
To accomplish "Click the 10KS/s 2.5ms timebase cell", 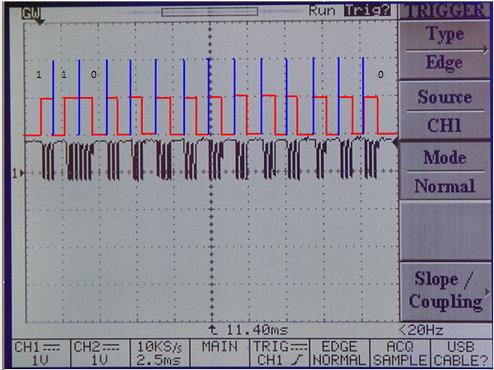I will pyautogui.click(x=159, y=353).
